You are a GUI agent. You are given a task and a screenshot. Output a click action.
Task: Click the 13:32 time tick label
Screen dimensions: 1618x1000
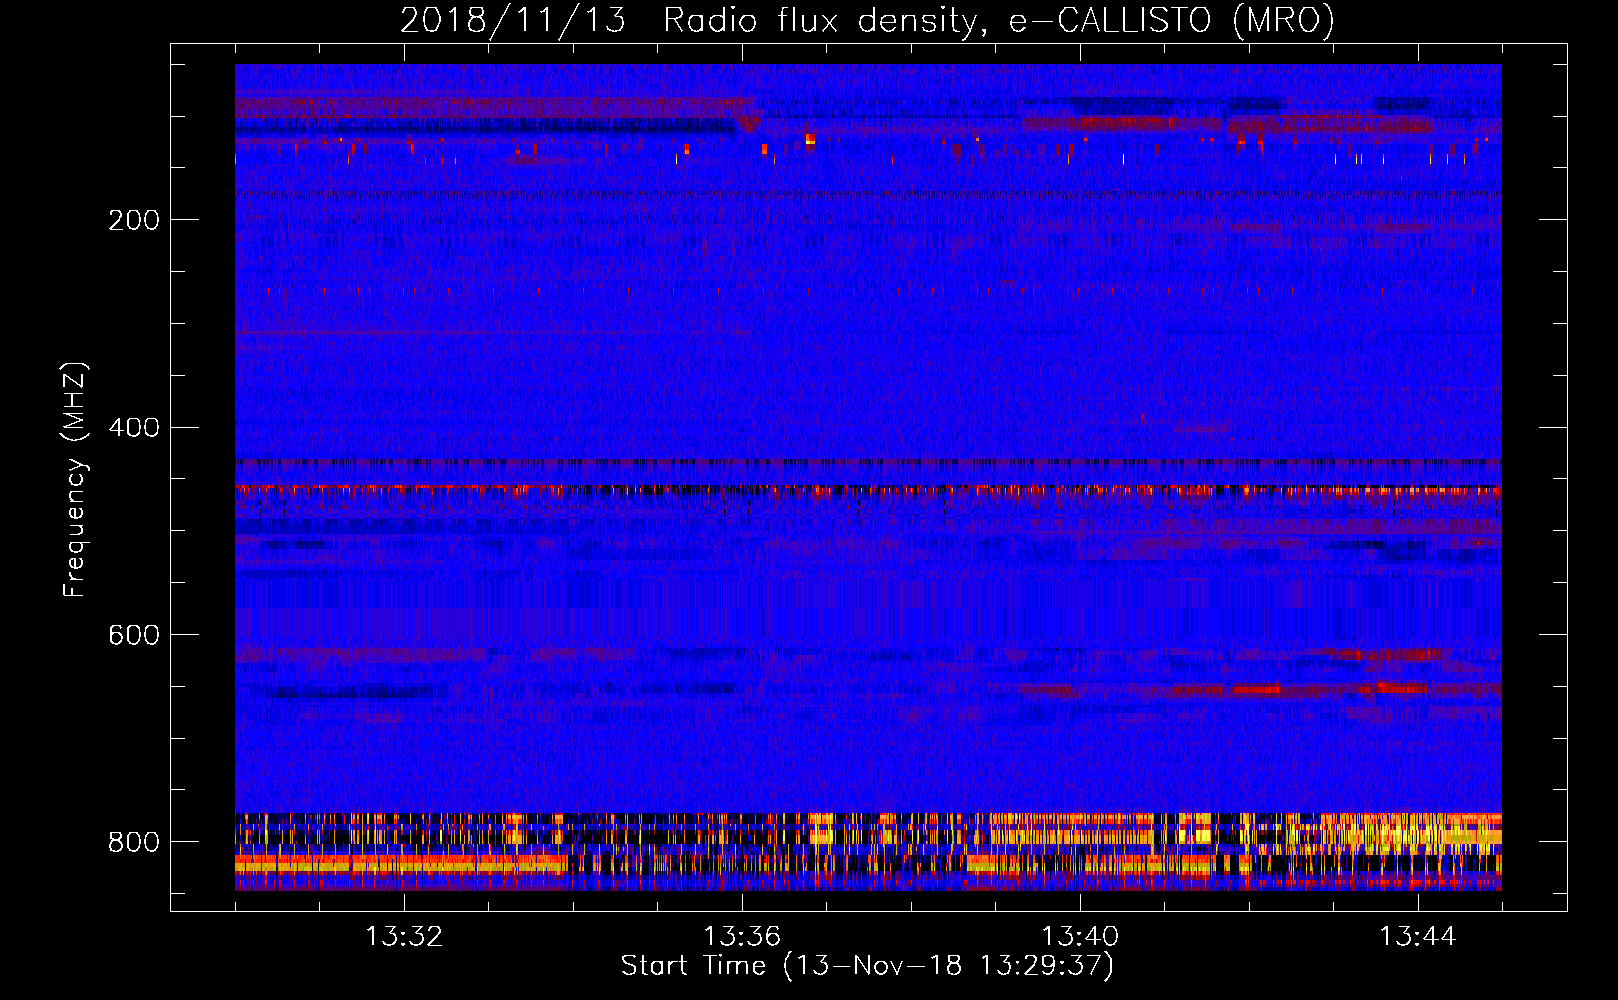404,937
